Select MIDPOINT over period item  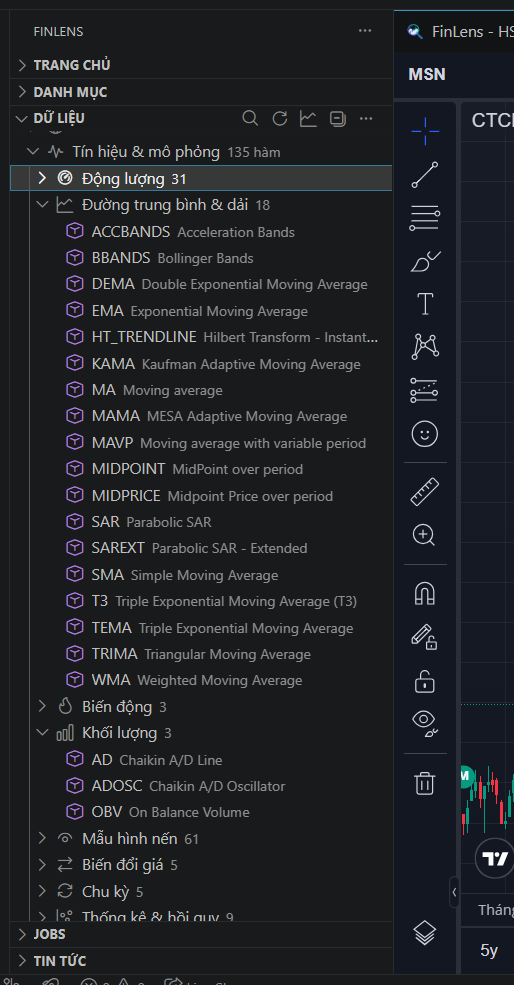(x=201, y=469)
